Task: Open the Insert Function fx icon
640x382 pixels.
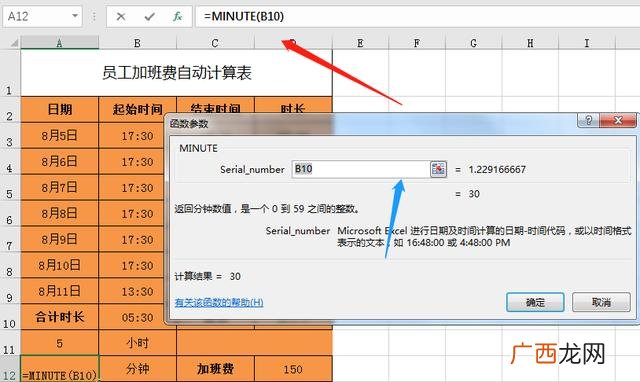Action: click(x=178, y=16)
